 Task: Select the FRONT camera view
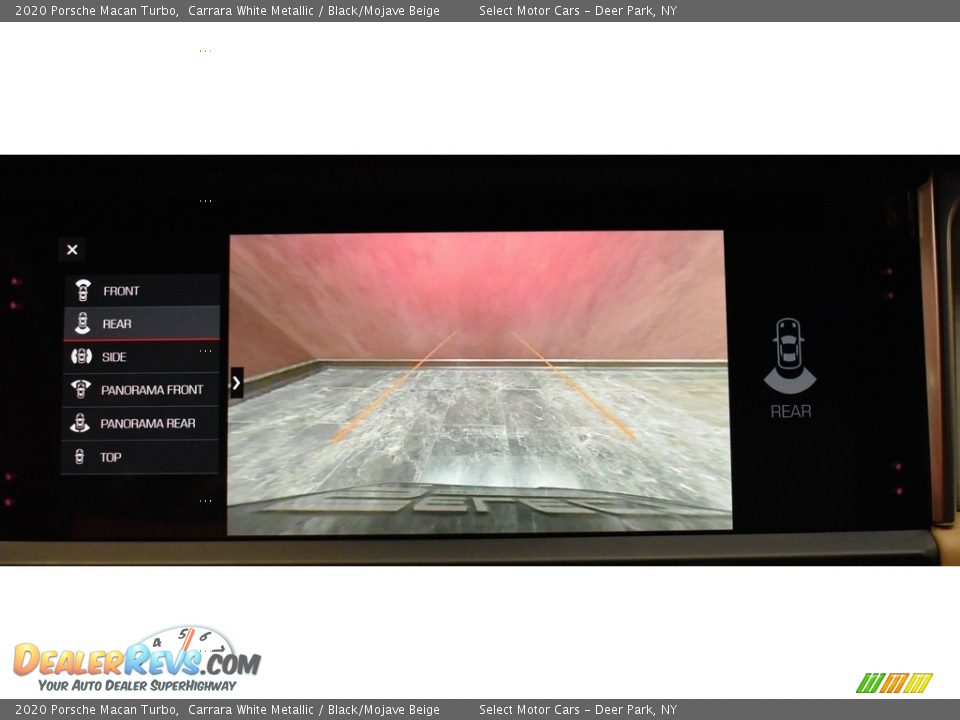141,290
